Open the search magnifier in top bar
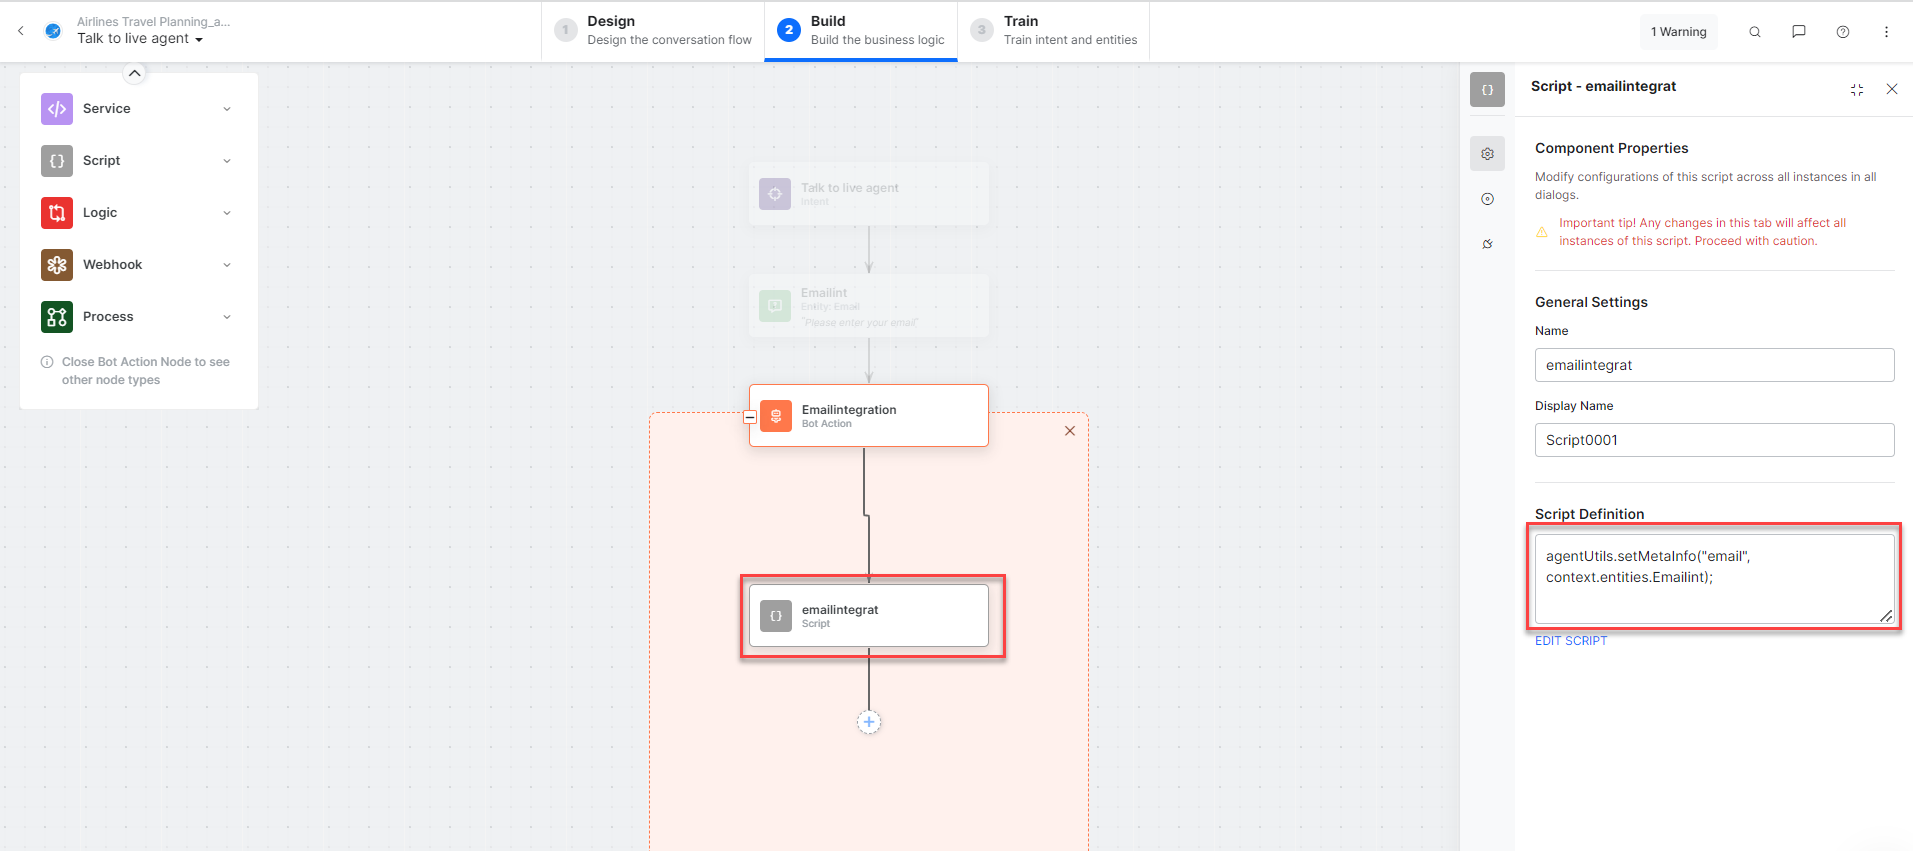The image size is (1913, 851). point(1754,32)
